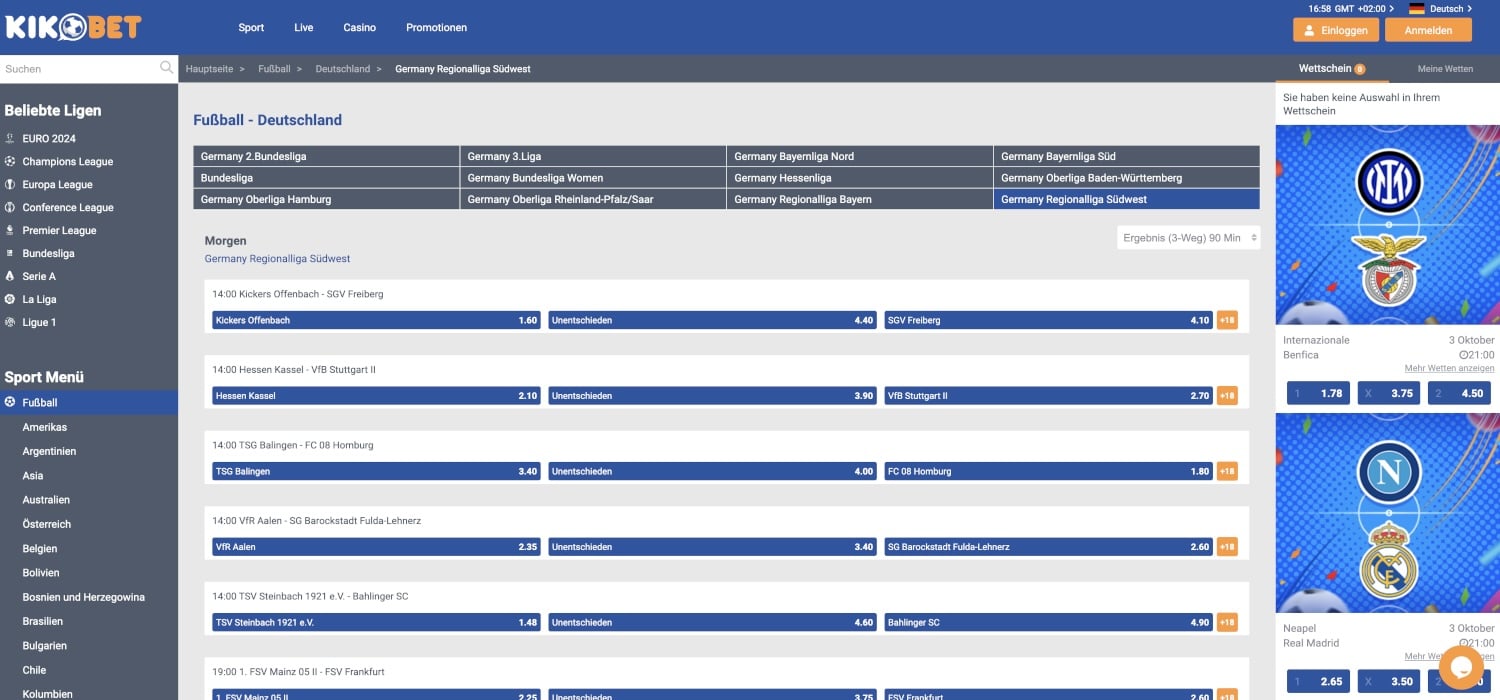Image resolution: width=1500 pixels, height=700 pixels.
Task: Go to Live in top navigation
Action: [304, 27]
